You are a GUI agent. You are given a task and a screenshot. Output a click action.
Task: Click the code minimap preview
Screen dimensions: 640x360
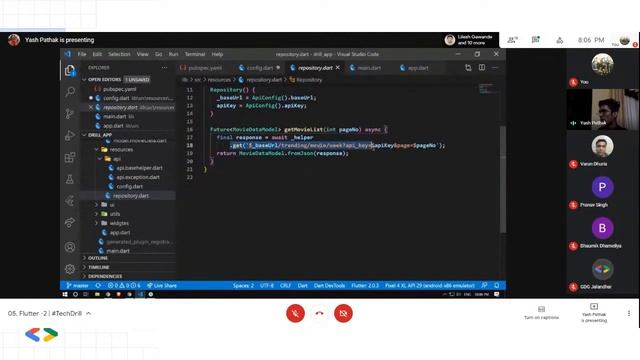pos(488,89)
